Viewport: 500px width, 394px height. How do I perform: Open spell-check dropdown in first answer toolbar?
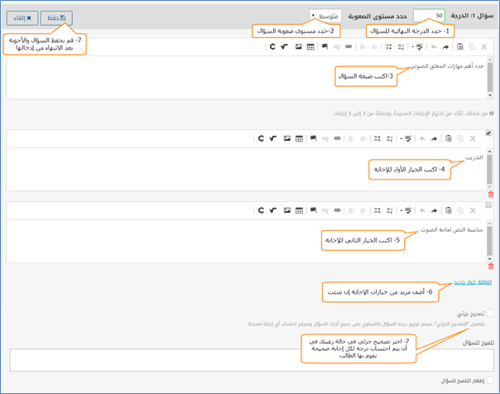406,139
